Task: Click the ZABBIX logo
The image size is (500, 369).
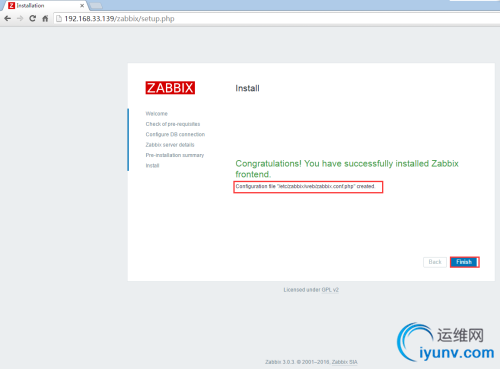Action: (x=170, y=88)
